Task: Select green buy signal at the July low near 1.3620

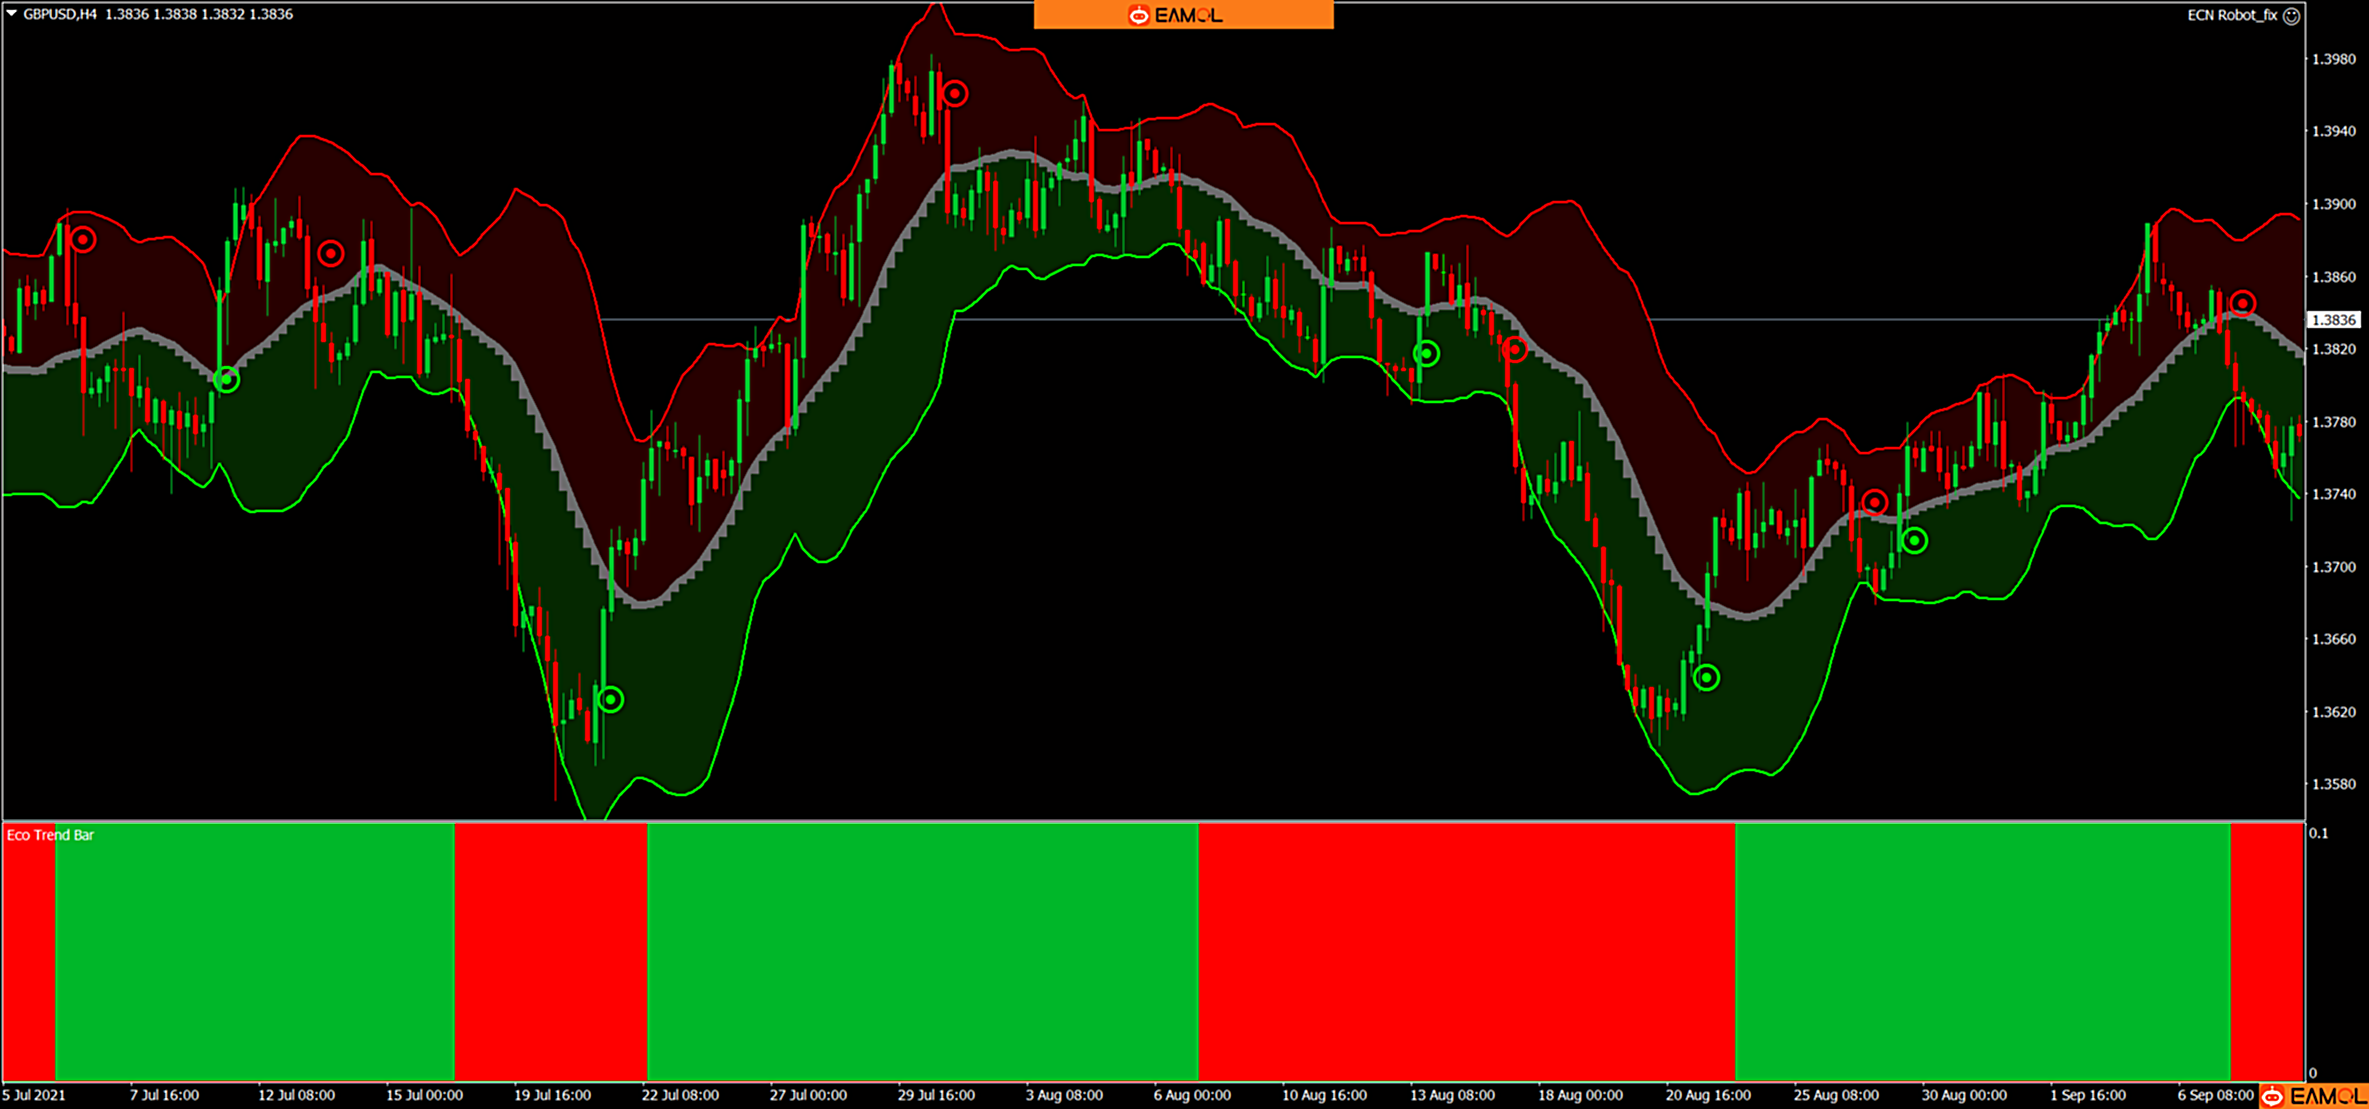Action: tap(611, 699)
